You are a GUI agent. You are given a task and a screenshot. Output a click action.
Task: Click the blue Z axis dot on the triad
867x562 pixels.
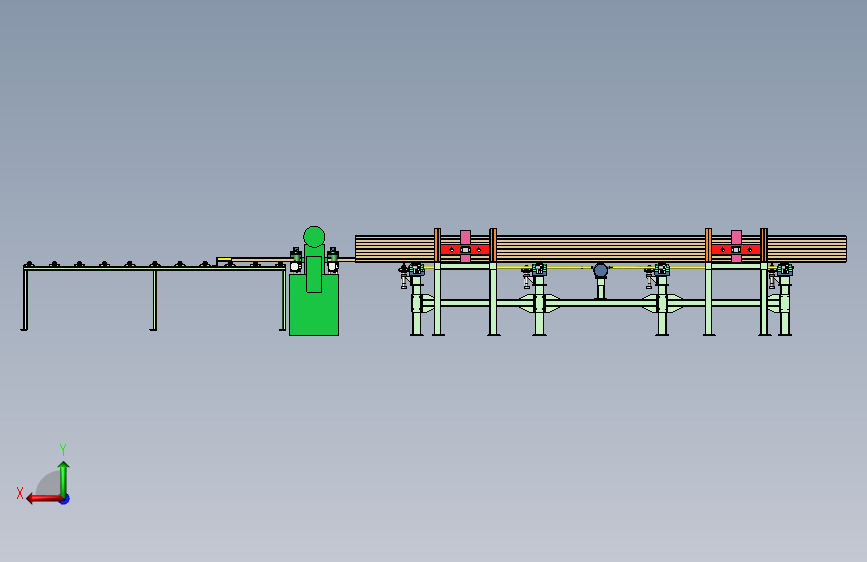coord(65,499)
